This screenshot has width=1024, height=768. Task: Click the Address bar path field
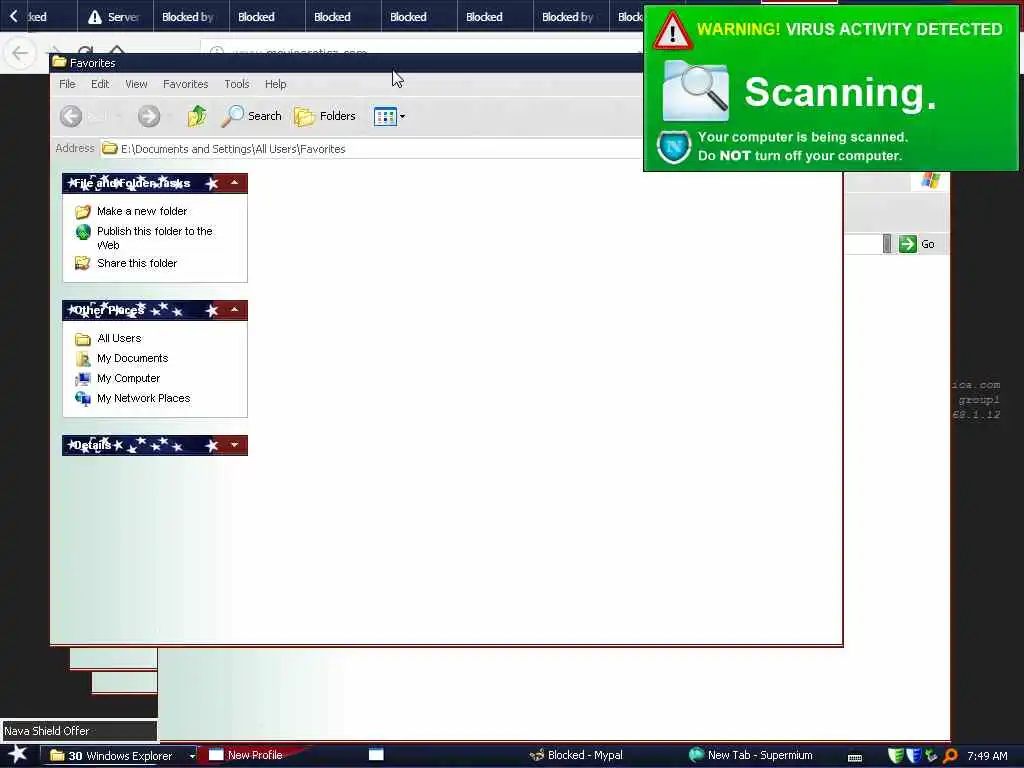pyautogui.click(x=371, y=149)
